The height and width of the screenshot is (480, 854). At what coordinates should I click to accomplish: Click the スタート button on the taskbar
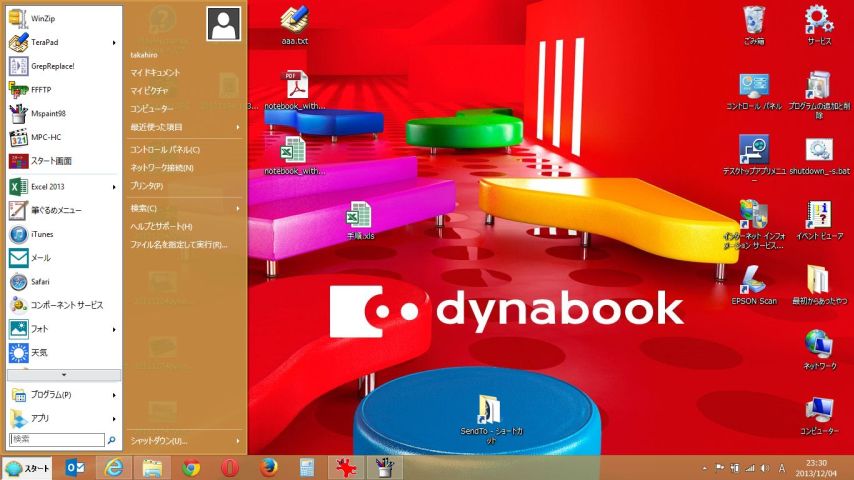27,468
